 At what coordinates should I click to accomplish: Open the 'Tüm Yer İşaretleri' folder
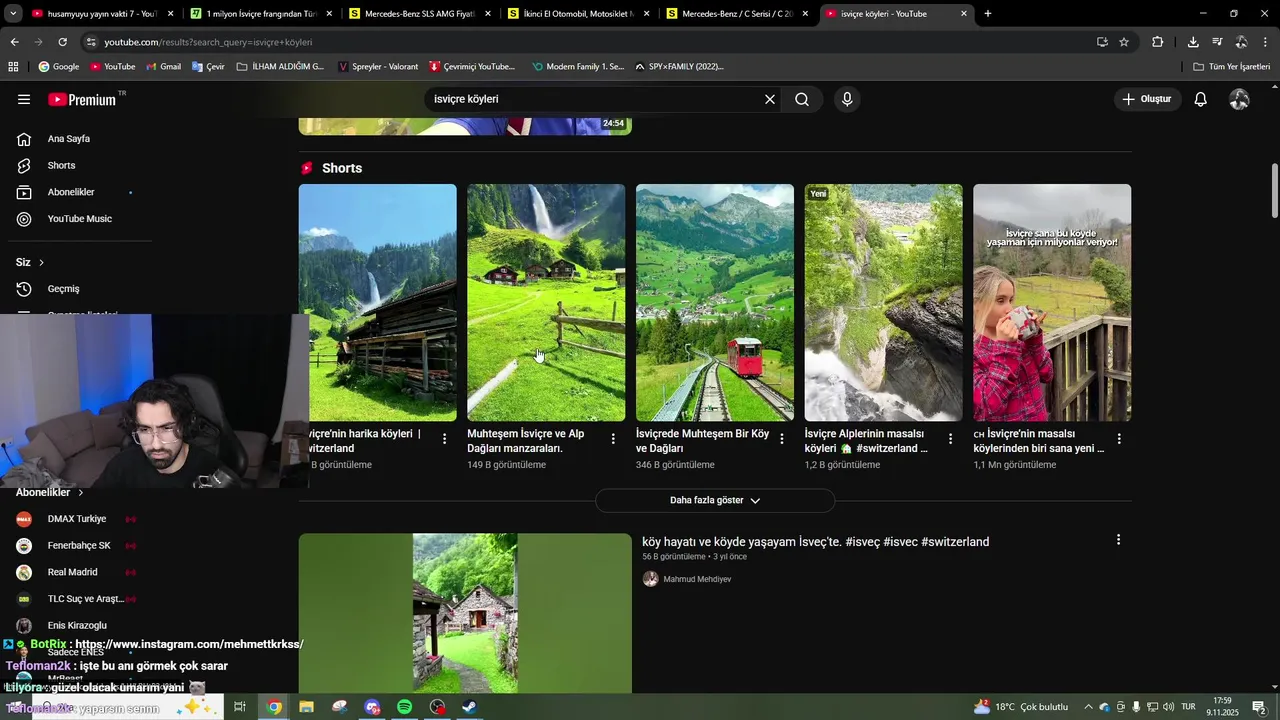[x=1231, y=66]
